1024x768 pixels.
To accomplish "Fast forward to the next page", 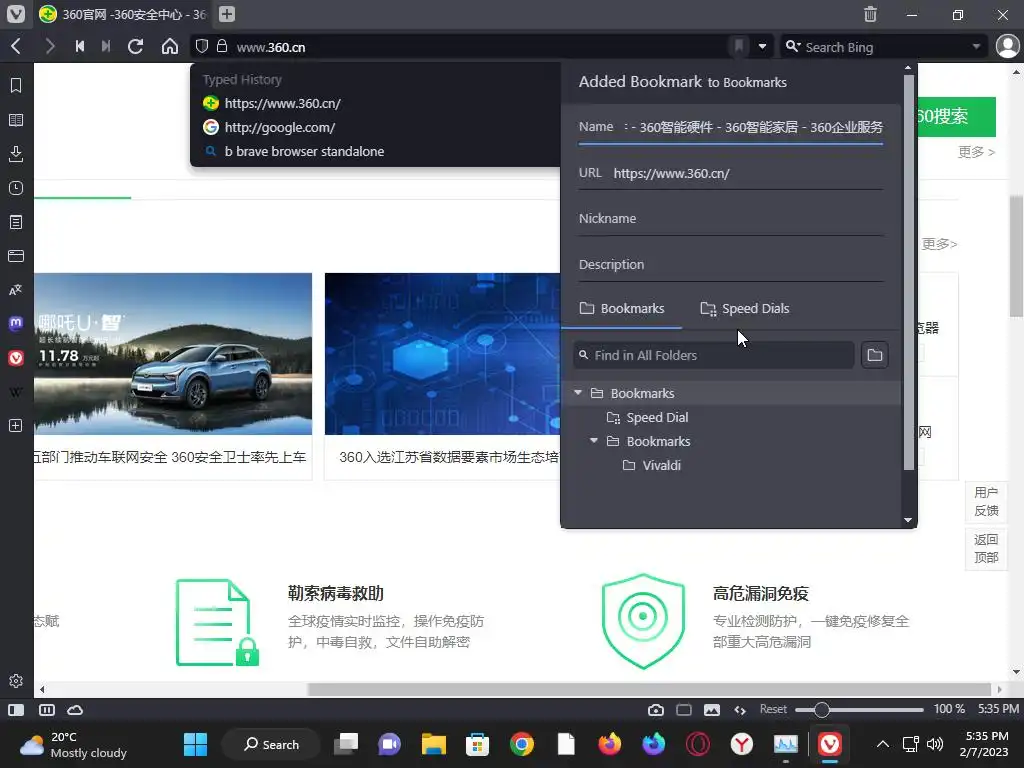I will pyautogui.click(x=106, y=46).
